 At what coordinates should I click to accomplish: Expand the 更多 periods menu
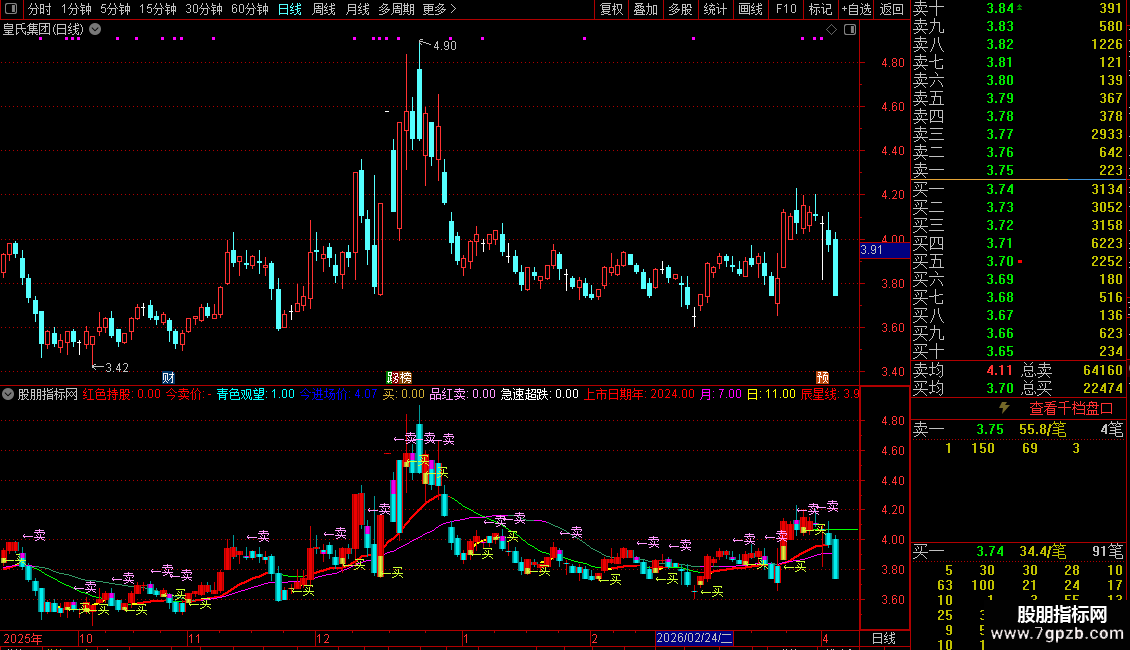(x=439, y=9)
